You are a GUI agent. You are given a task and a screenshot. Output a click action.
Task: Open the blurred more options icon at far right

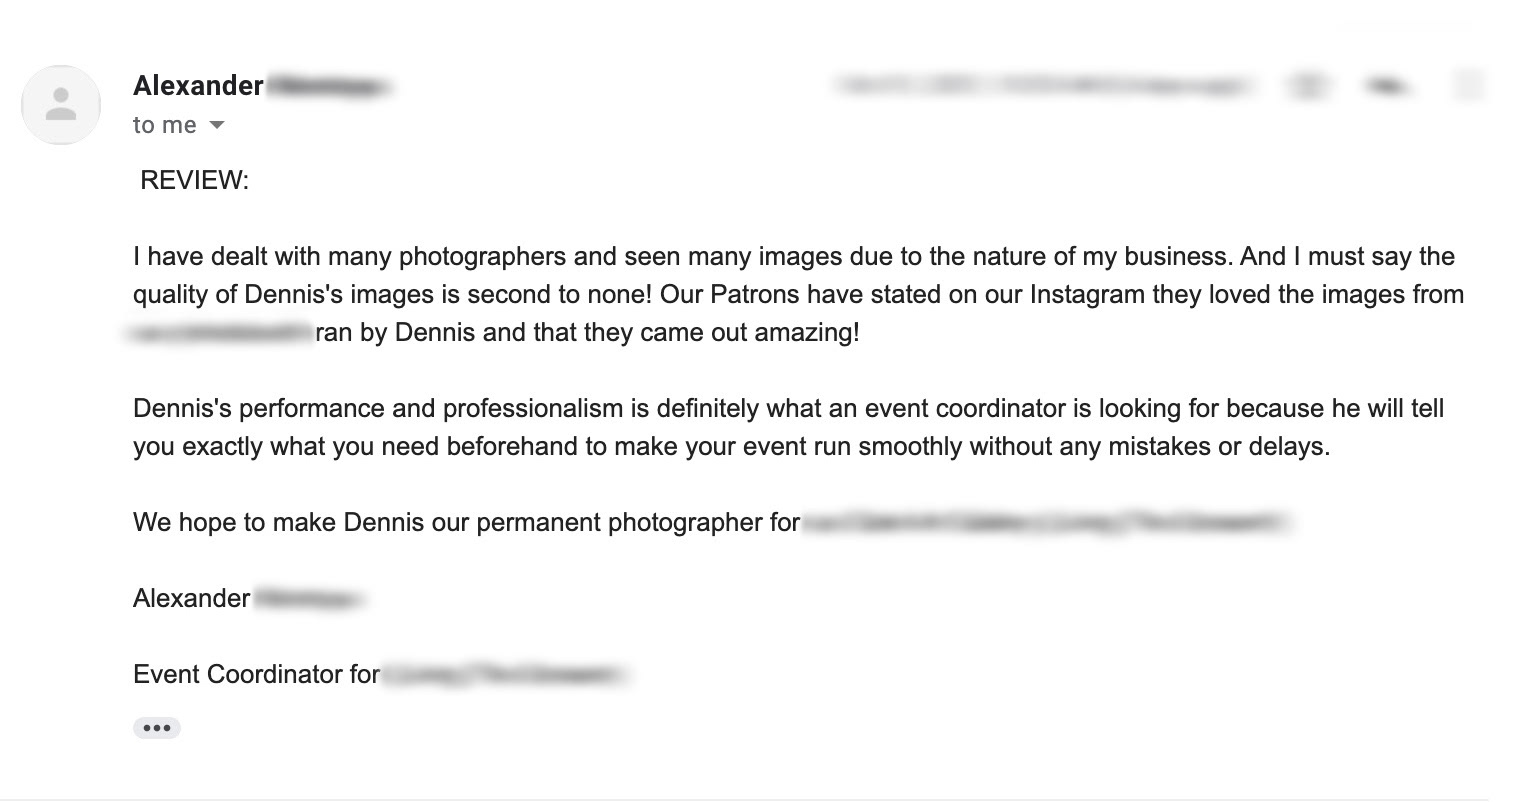[1468, 87]
